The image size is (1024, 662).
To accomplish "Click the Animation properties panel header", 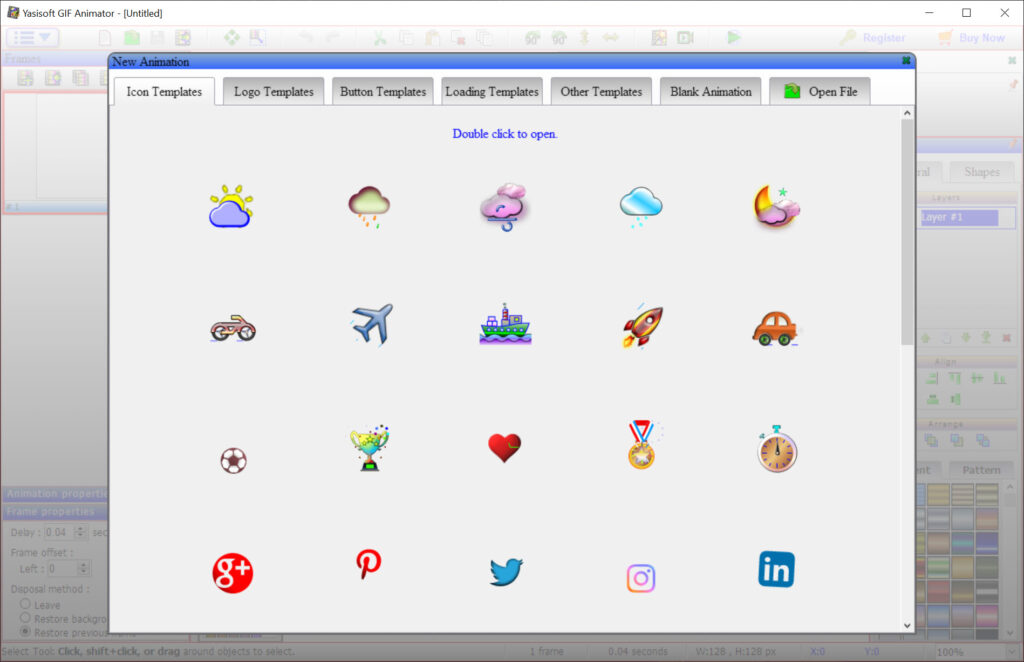I will point(56,494).
